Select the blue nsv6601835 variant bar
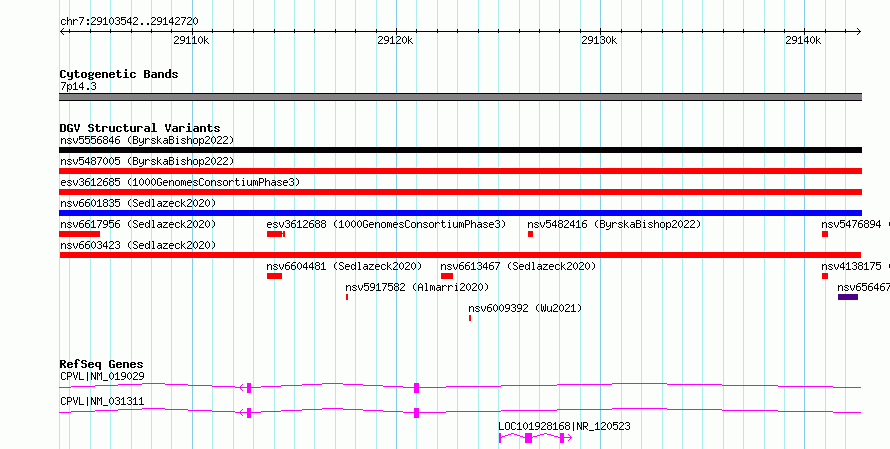The image size is (890, 449). pos(460,213)
